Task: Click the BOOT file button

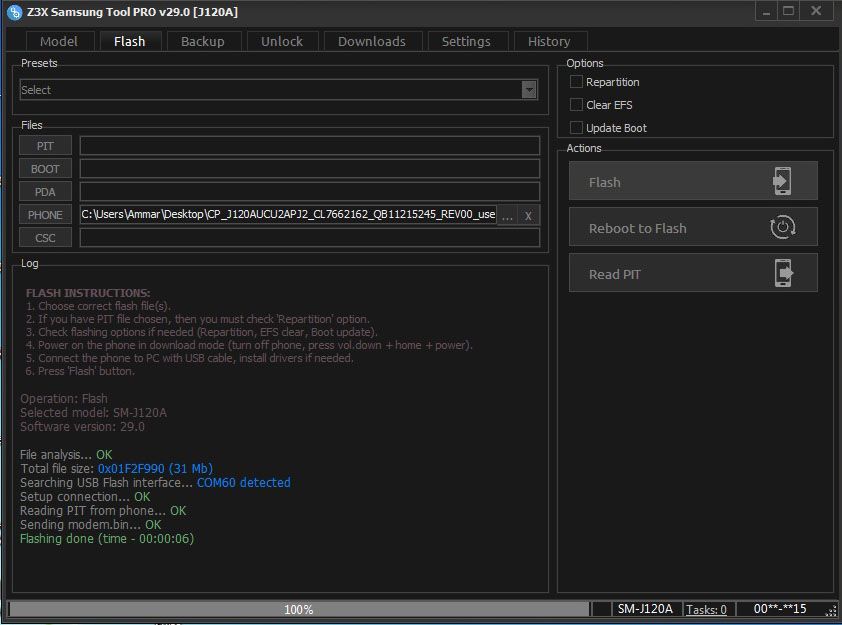Action: click(x=45, y=169)
